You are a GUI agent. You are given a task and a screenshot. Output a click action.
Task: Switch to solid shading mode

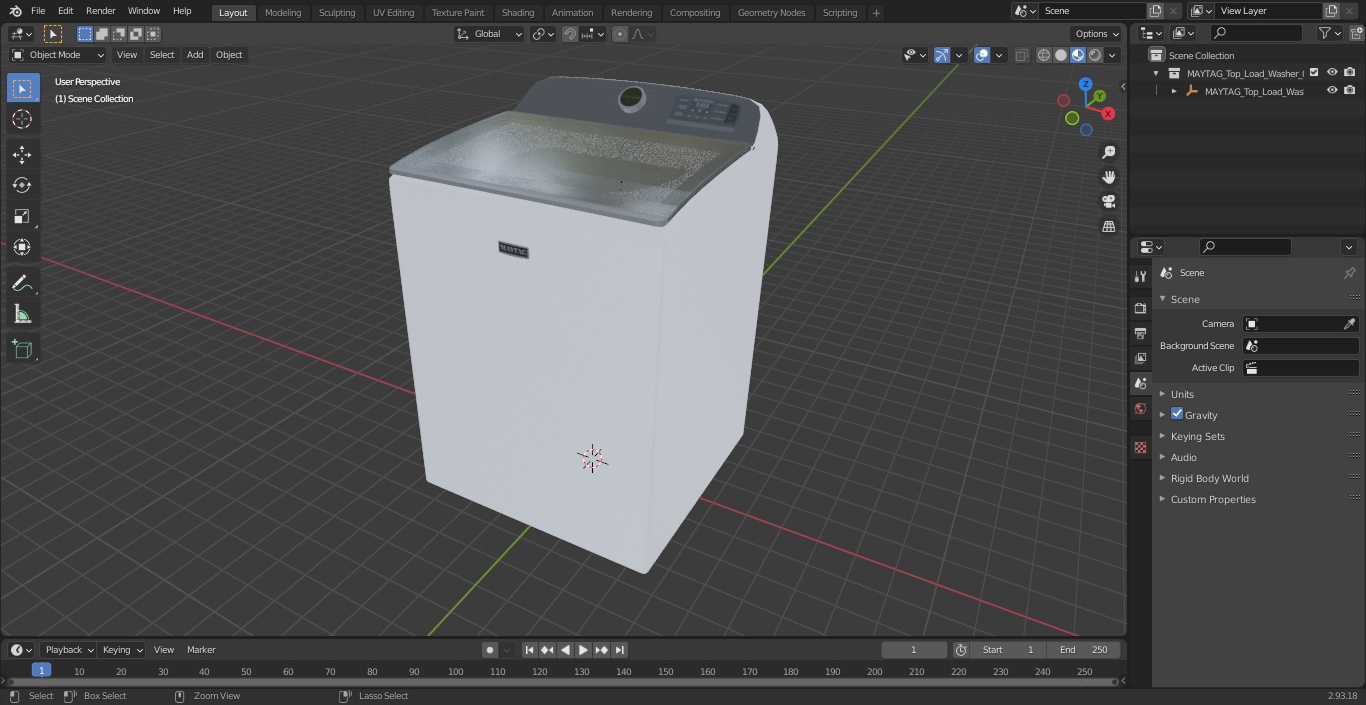(1061, 55)
